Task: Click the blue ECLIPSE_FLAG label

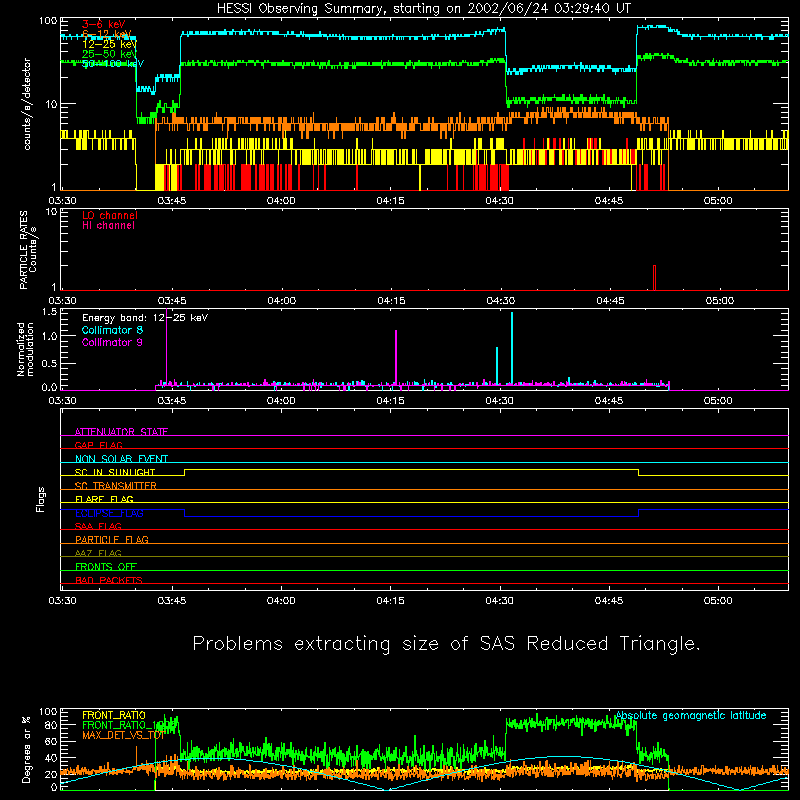Action: 109,513
